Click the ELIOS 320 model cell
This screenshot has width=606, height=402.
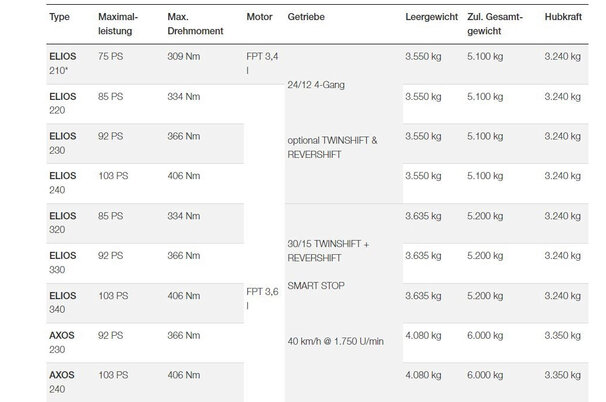tap(34, 223)
